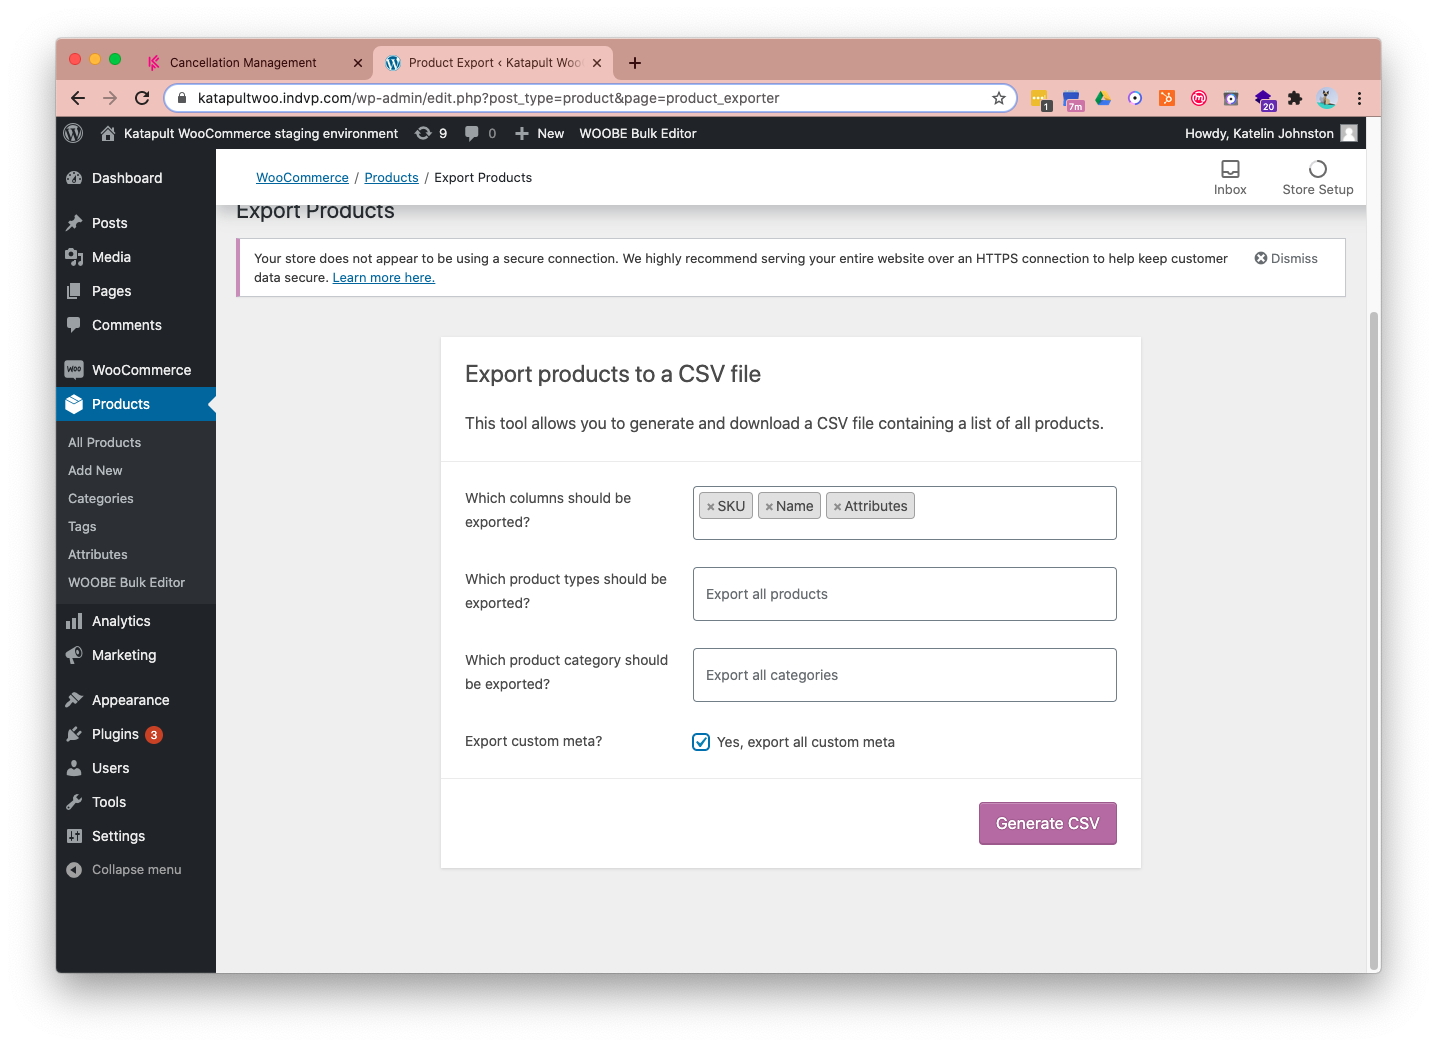The height and width of the screenshot is (1047, 1437).
Task: Open Add New product submenu item
Action: [x=95, y=470]
